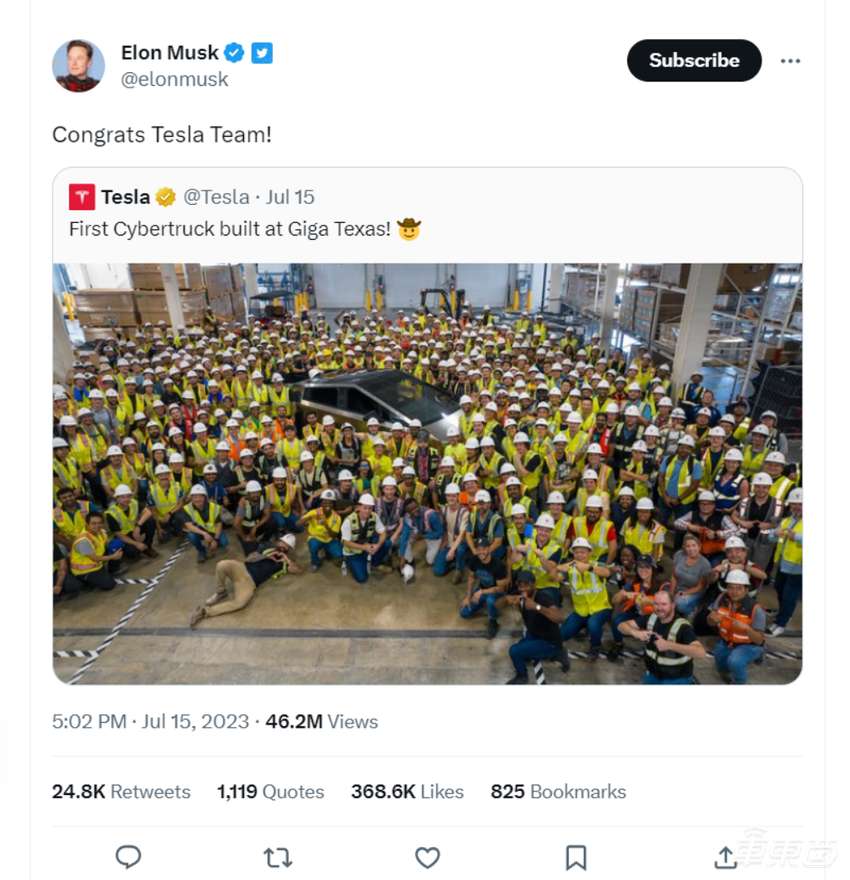The width and height of the screenshot is (850, 880).
Task: Click Tesla's gold verified badge
Action: 166,197
